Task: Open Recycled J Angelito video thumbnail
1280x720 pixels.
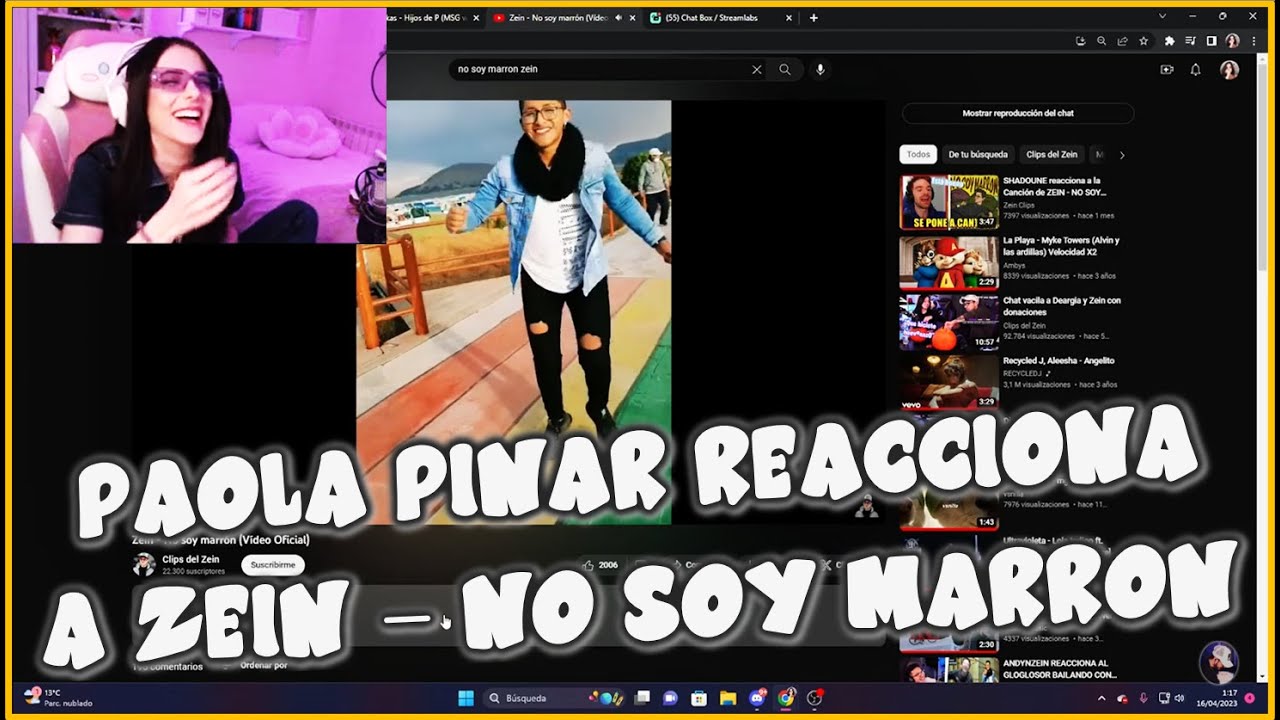Action: coord(949,382)
